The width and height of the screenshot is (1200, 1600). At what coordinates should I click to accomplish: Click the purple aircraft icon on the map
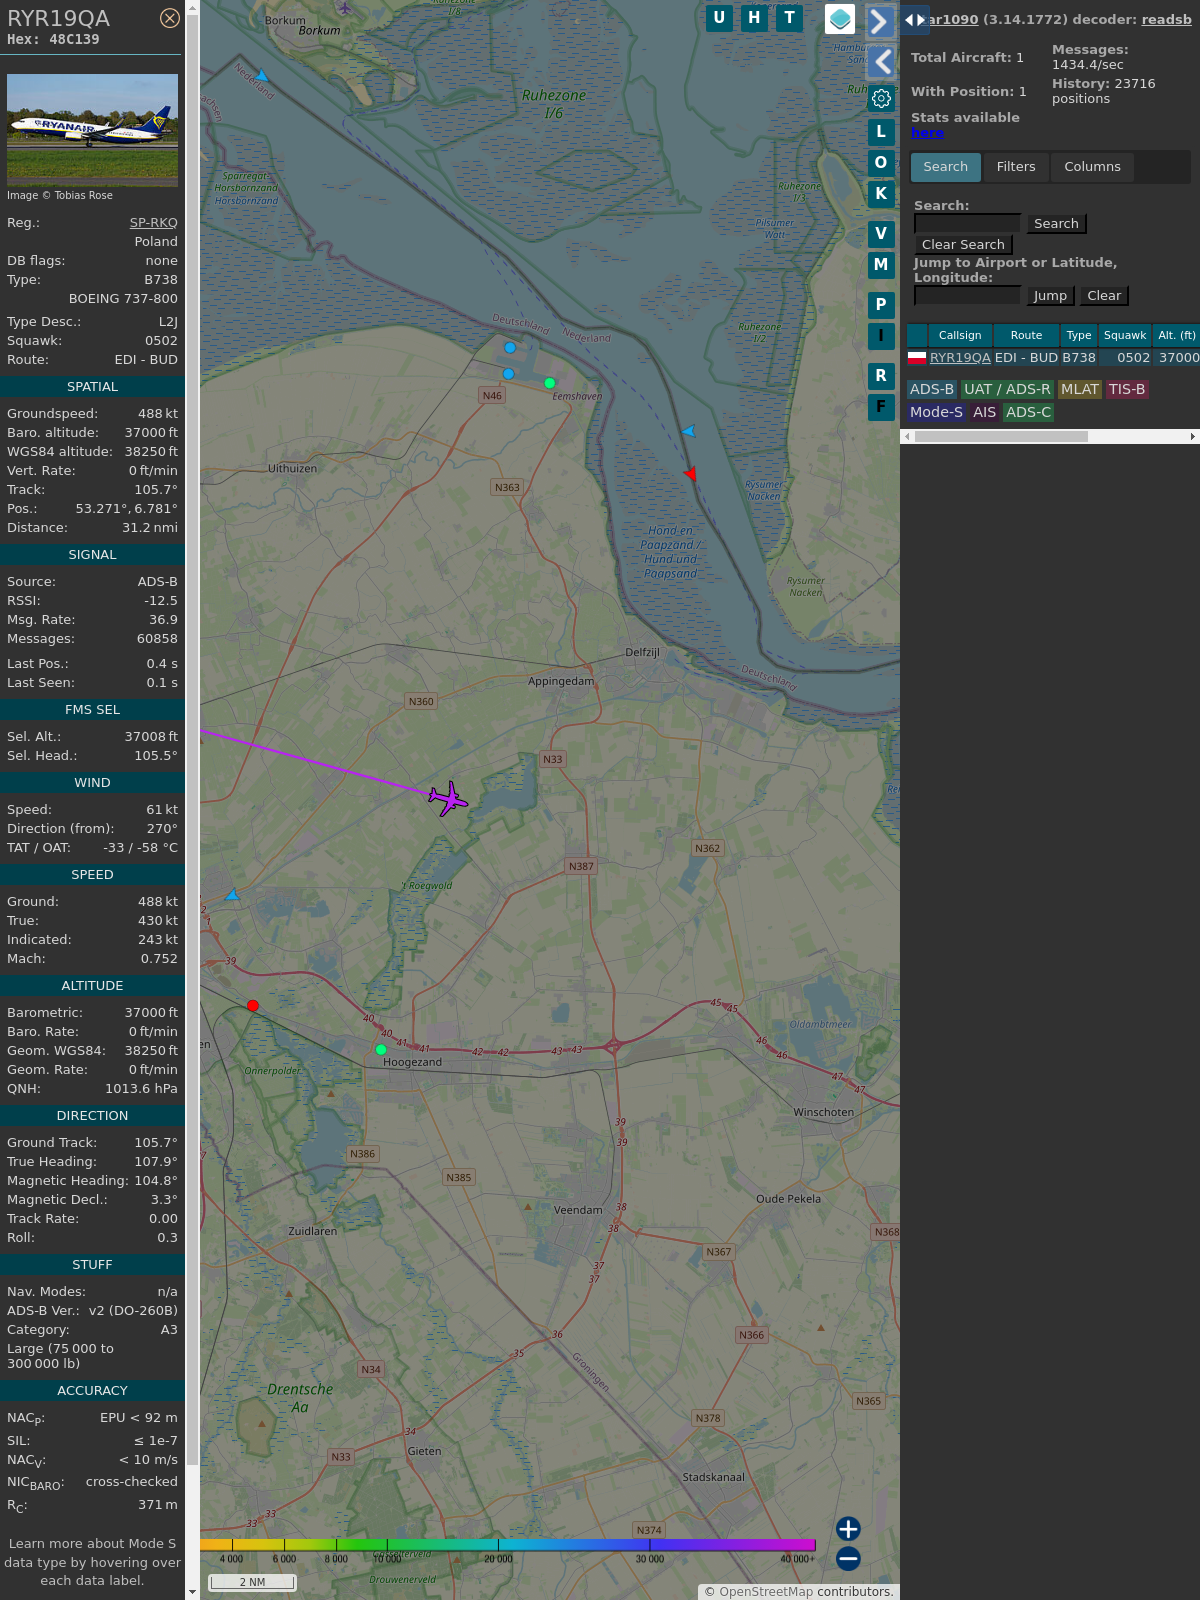pos(448,798)
